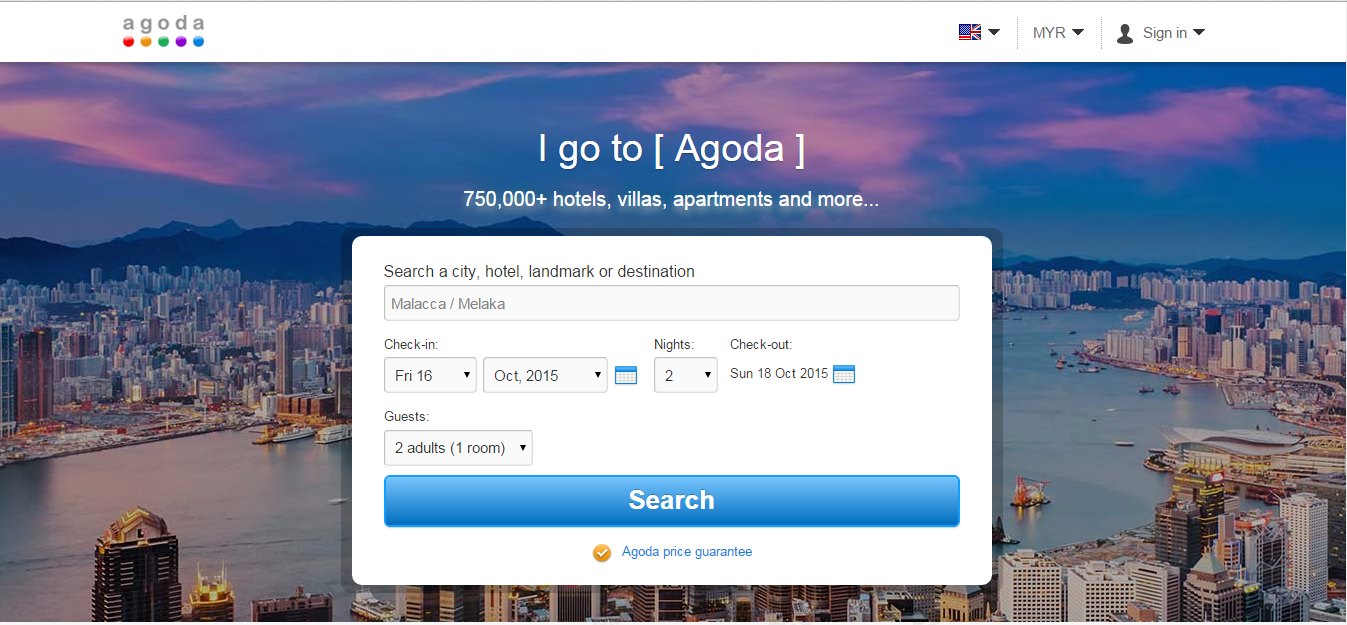Image resolution: width=1347 pixels, height=625 pixels.
Task: Open the Agoda price guarantee link
Action: pyautogui.click(x=687, y=552)
